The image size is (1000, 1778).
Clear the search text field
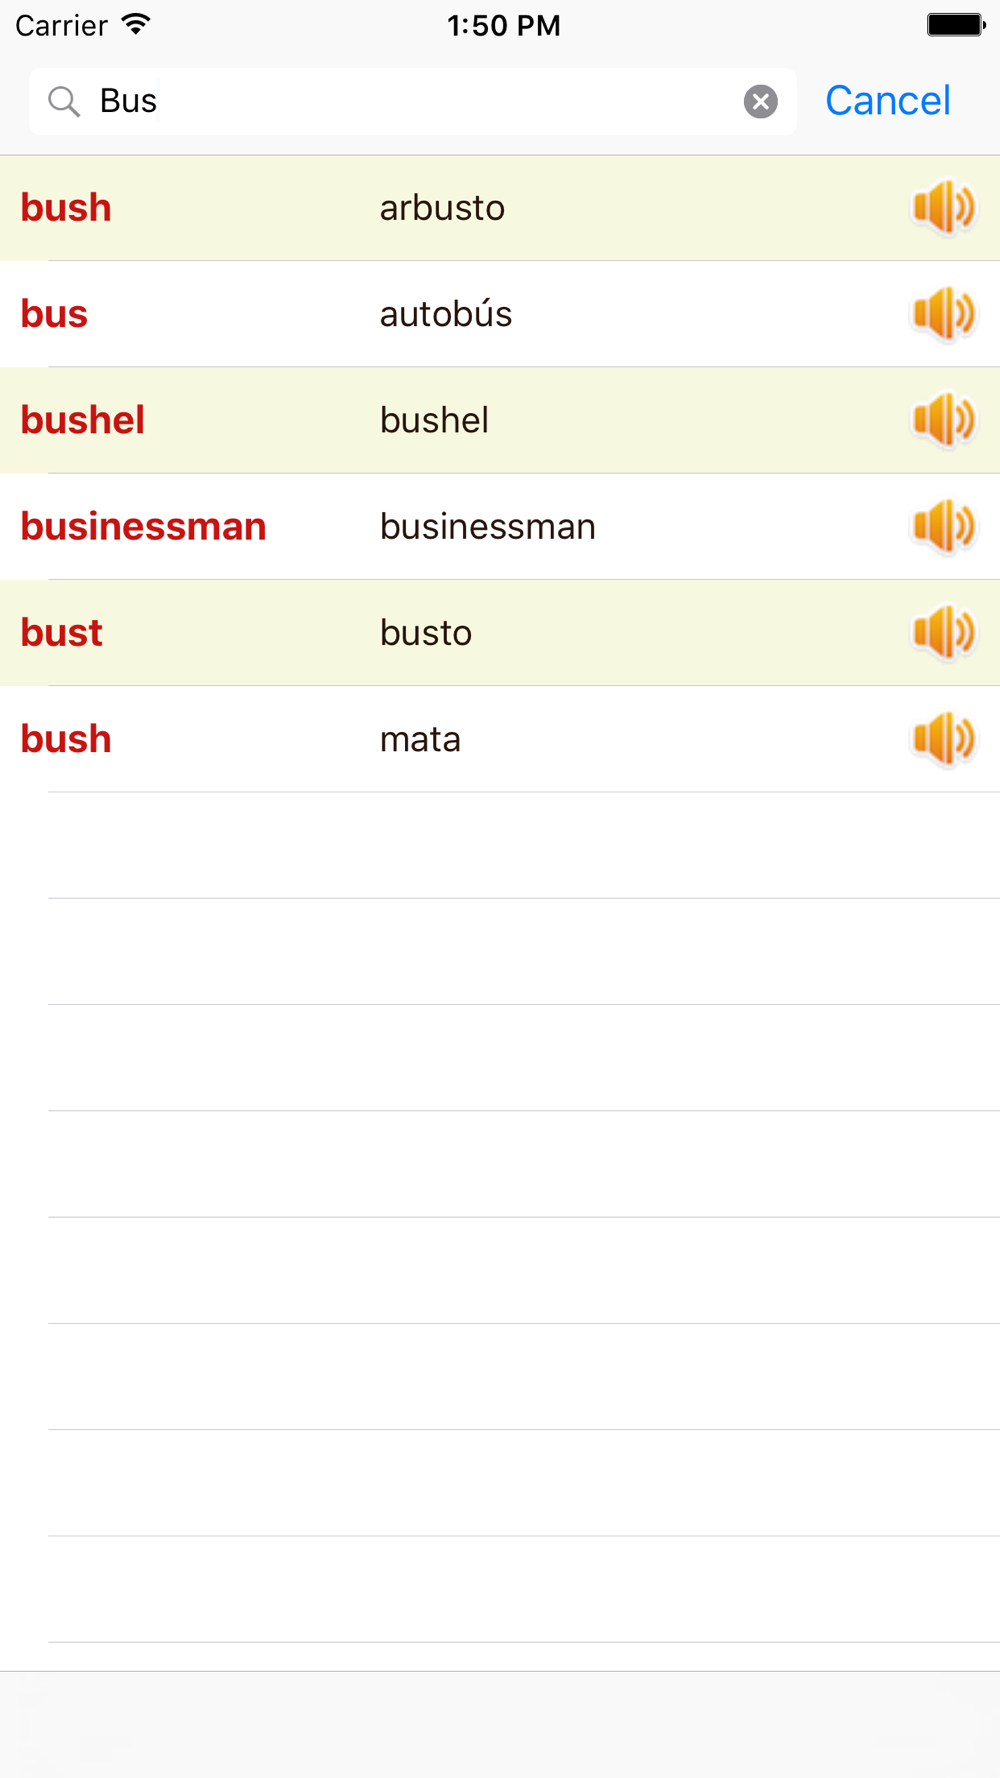click(x=761, y=101)
